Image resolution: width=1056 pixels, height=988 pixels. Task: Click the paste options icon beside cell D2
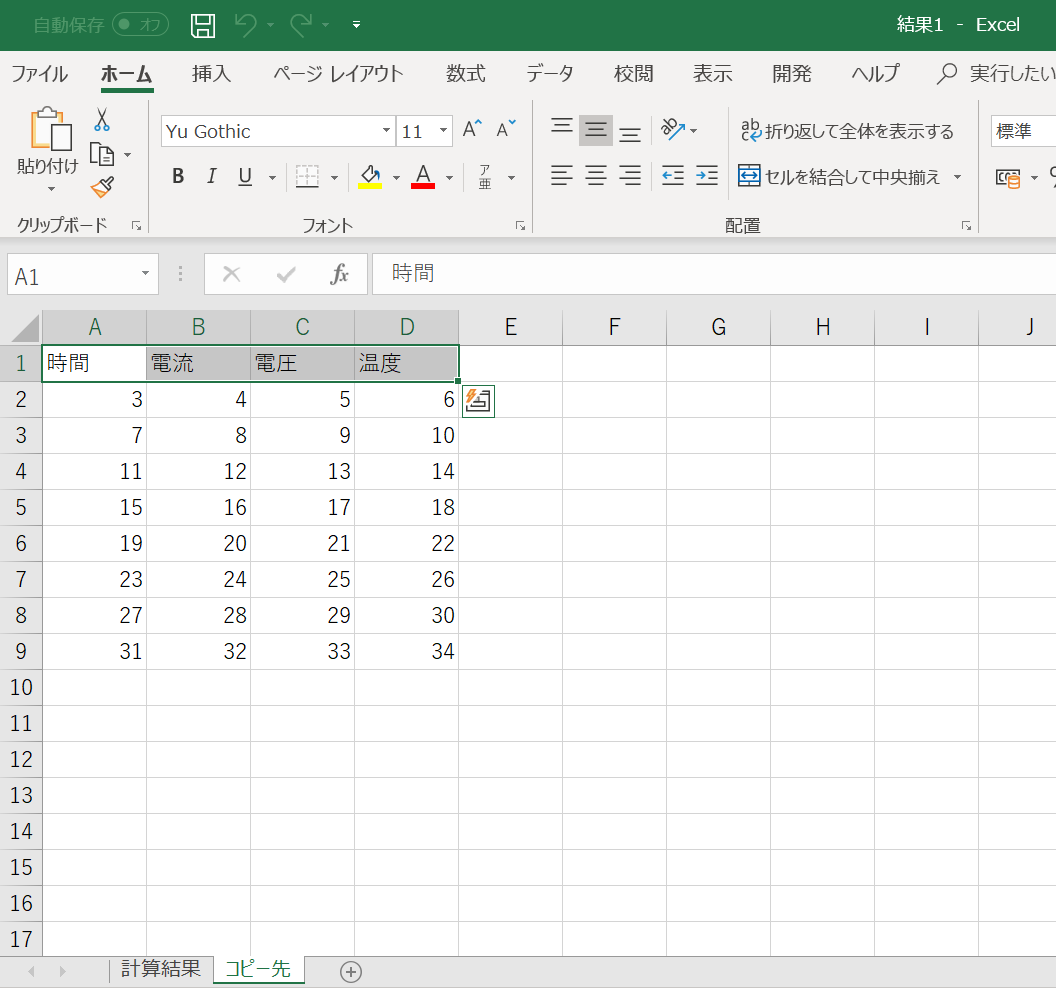(478, 401)
